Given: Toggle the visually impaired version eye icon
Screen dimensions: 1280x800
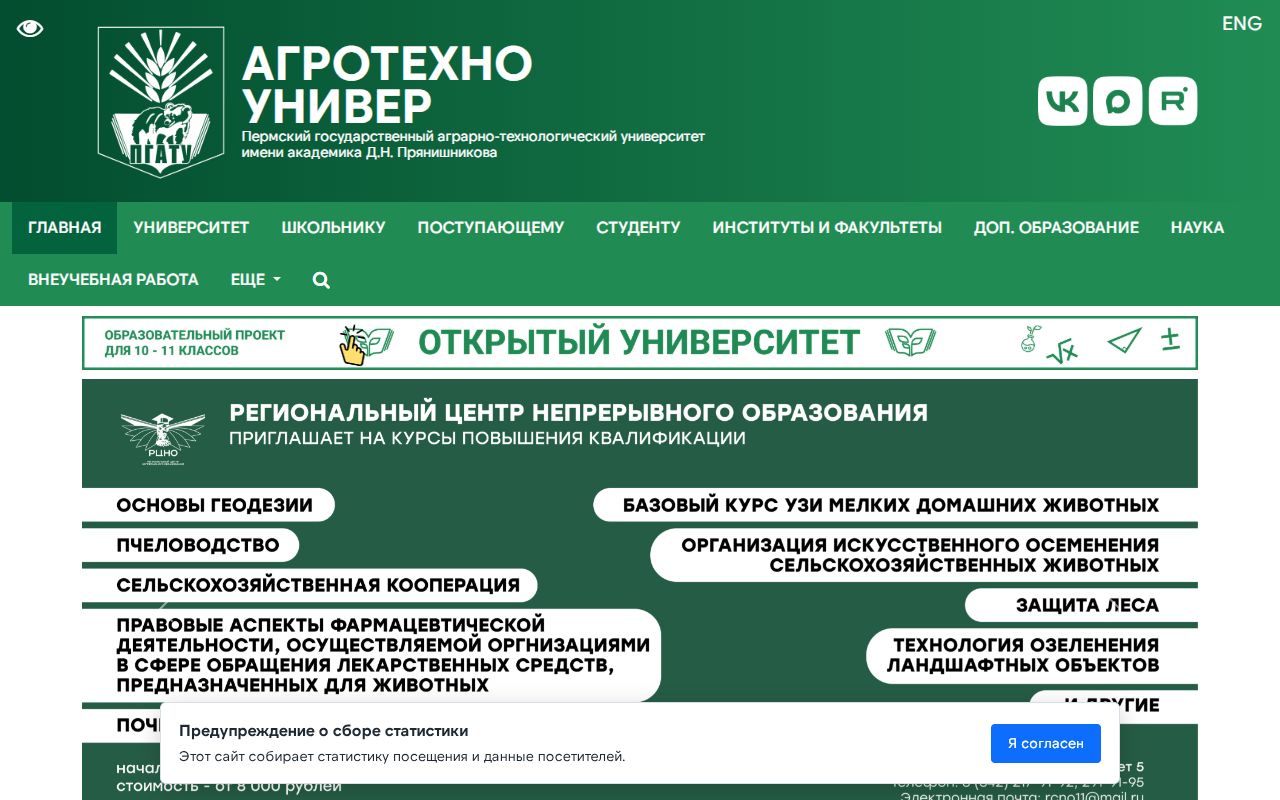Looking at the screenshot, I should click(x=30, y=28).
